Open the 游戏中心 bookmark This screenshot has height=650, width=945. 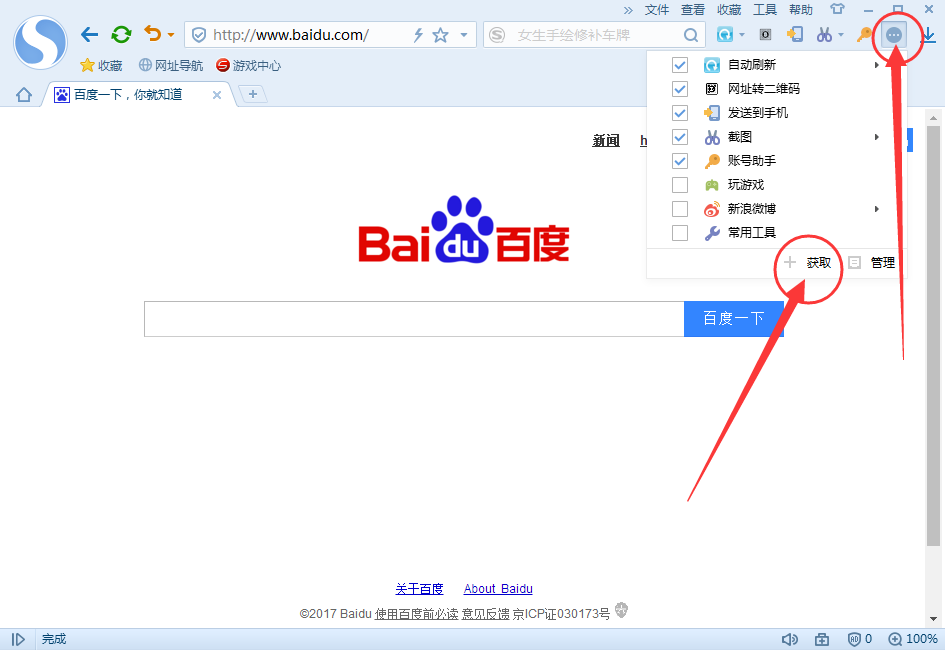point(248,65)
